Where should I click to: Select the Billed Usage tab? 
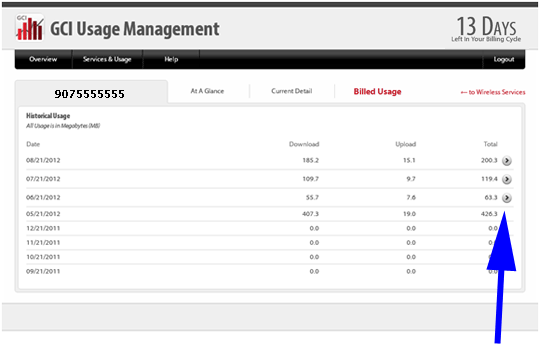click(377, 92)
